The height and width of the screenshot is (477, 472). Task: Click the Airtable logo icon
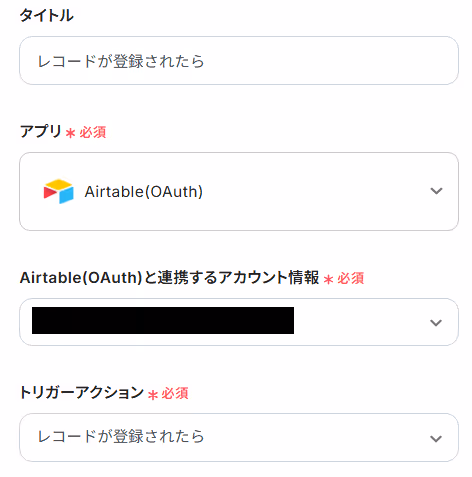(59, 191)
